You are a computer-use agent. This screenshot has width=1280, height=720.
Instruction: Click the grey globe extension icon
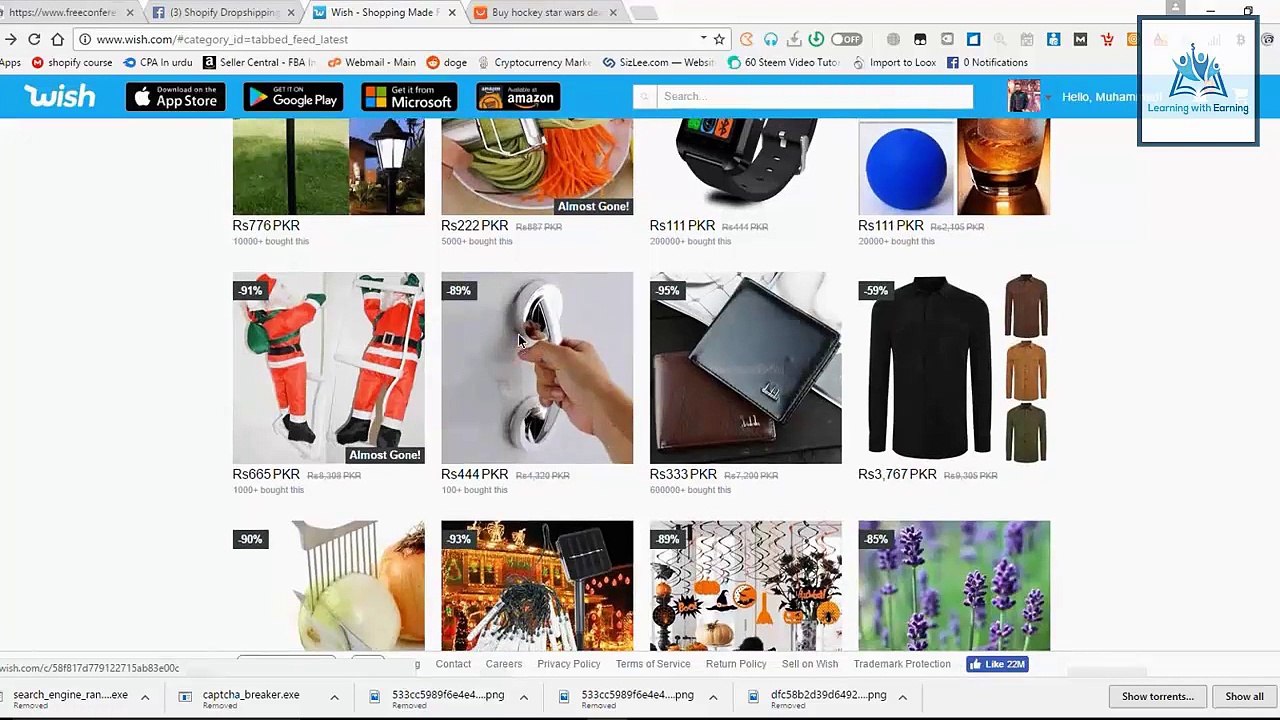893,39
